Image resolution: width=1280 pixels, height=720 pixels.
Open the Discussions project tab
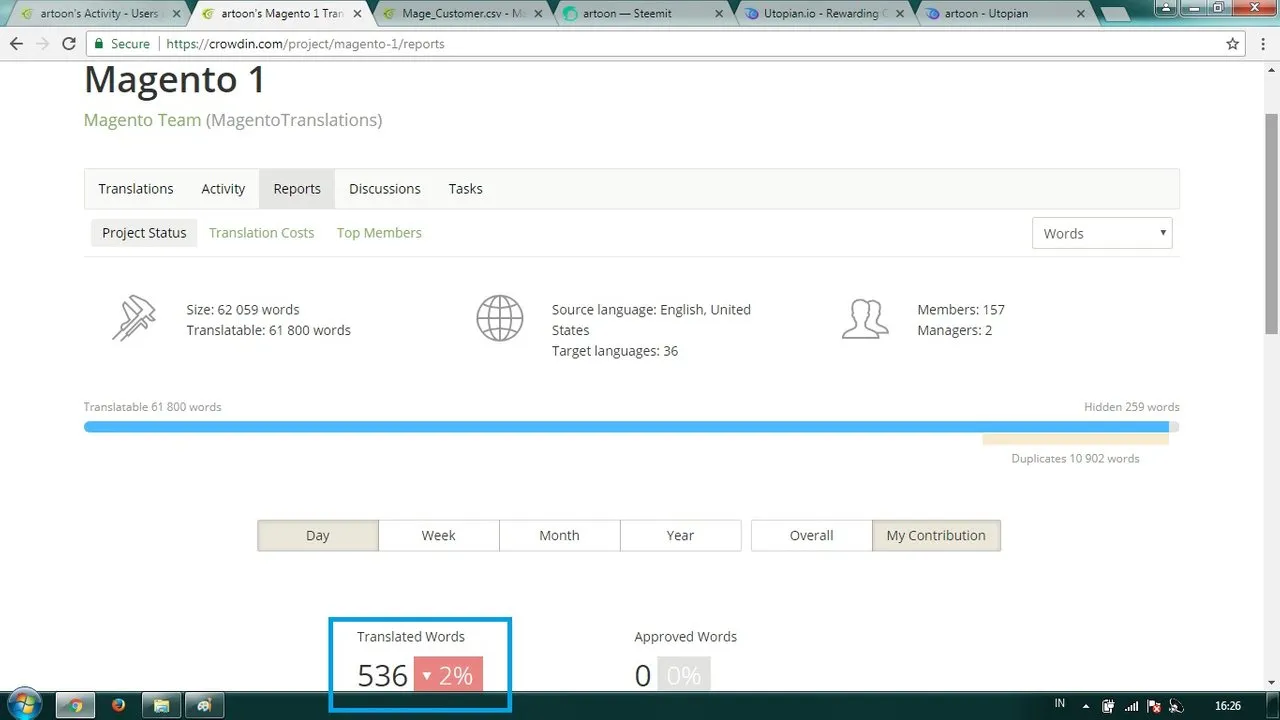(385, 189)
